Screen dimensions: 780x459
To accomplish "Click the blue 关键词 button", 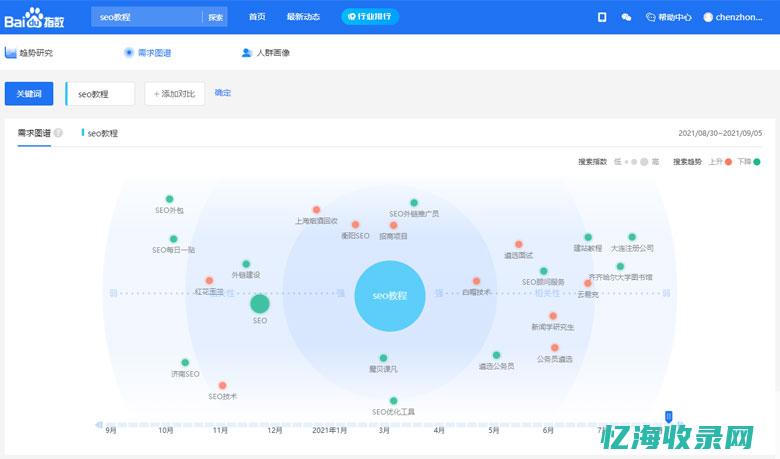I will click(29, 93).
